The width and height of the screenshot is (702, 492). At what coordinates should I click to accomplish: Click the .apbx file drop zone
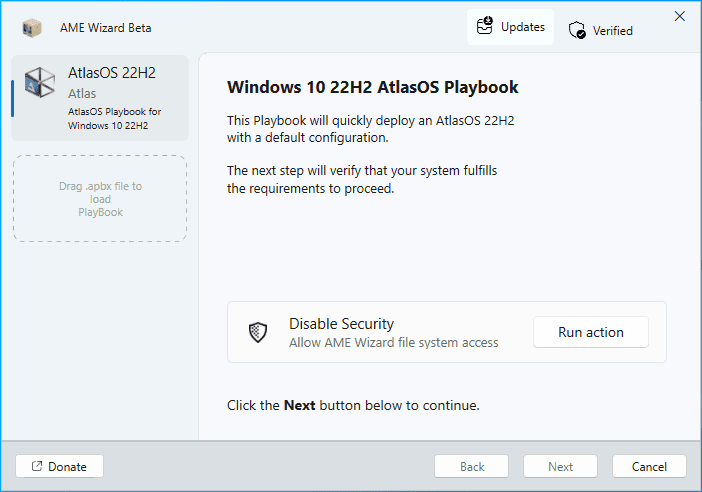point(100,198)
